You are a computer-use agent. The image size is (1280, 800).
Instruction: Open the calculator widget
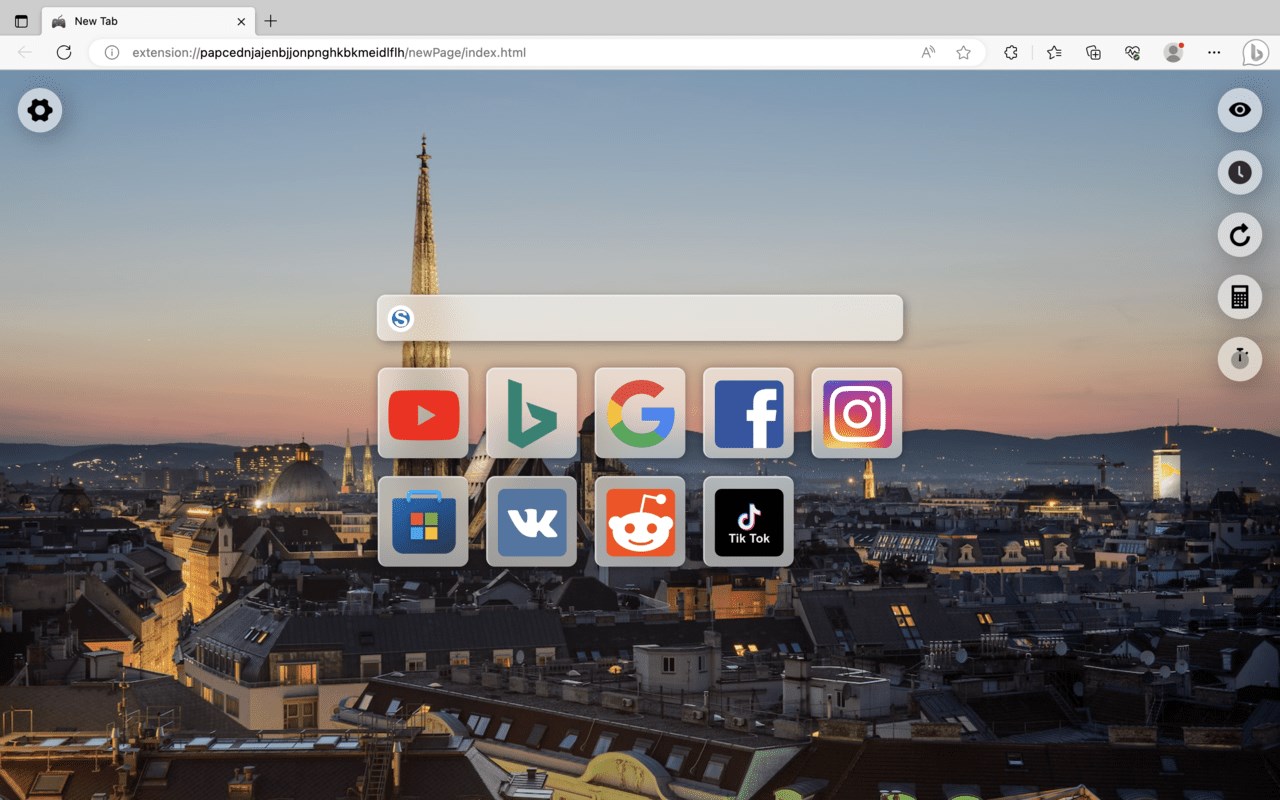[x=1240, y=297]
